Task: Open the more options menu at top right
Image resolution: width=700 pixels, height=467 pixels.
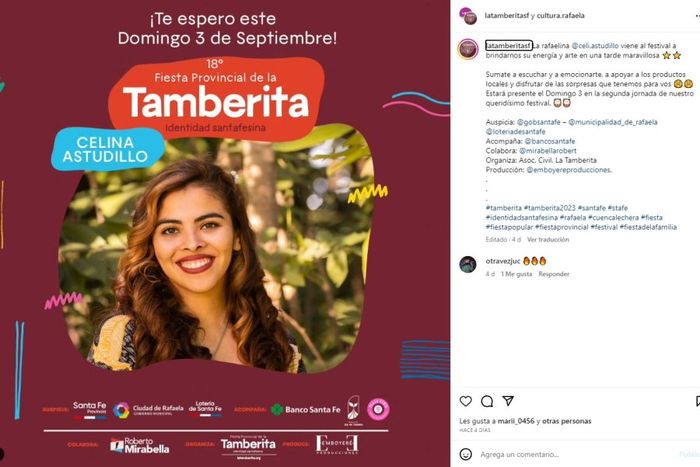Action: (x=697, y=16)
